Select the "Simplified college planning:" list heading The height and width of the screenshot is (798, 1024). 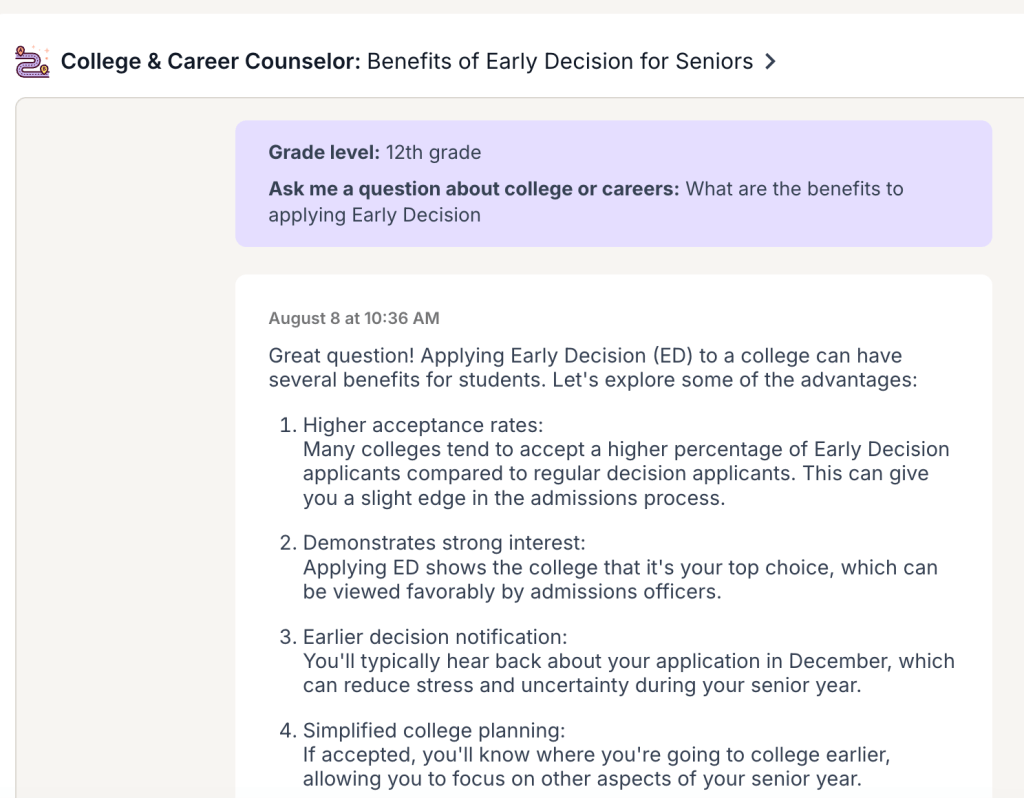(434, 731)
